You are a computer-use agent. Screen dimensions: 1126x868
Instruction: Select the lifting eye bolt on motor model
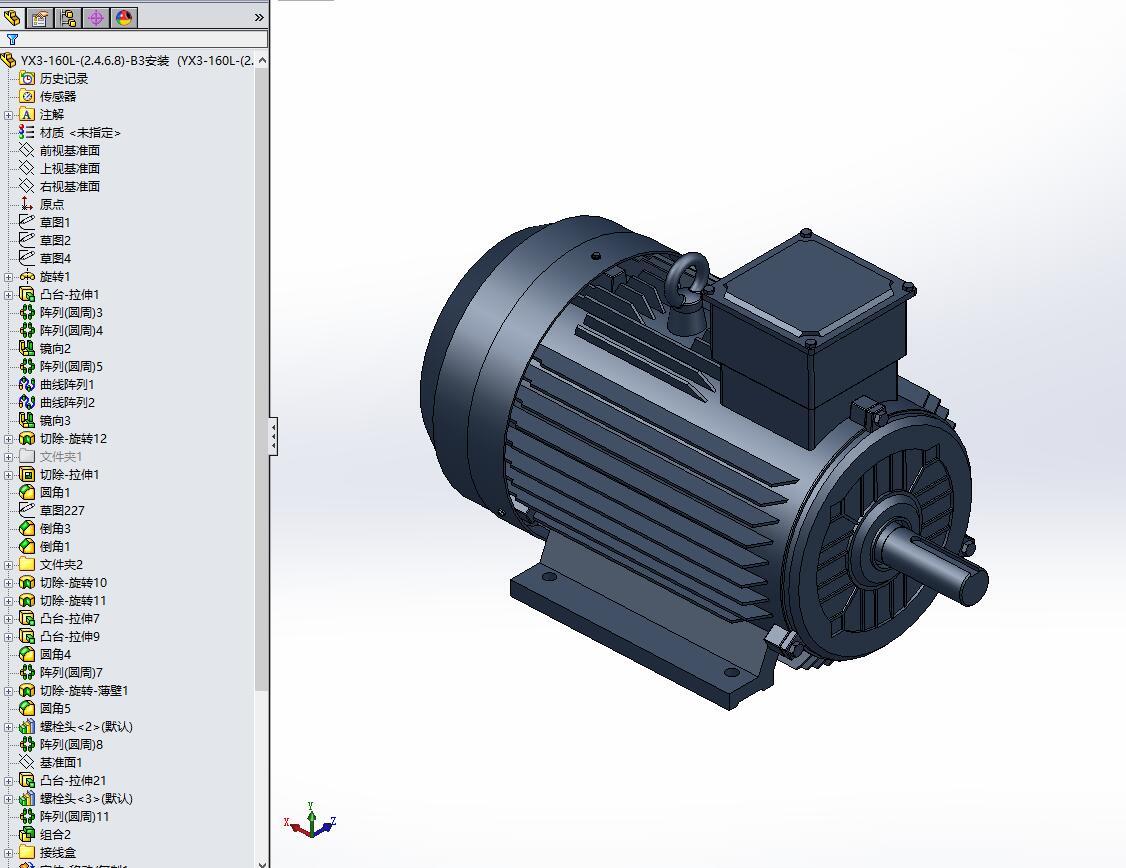click(x=687, y=292)
